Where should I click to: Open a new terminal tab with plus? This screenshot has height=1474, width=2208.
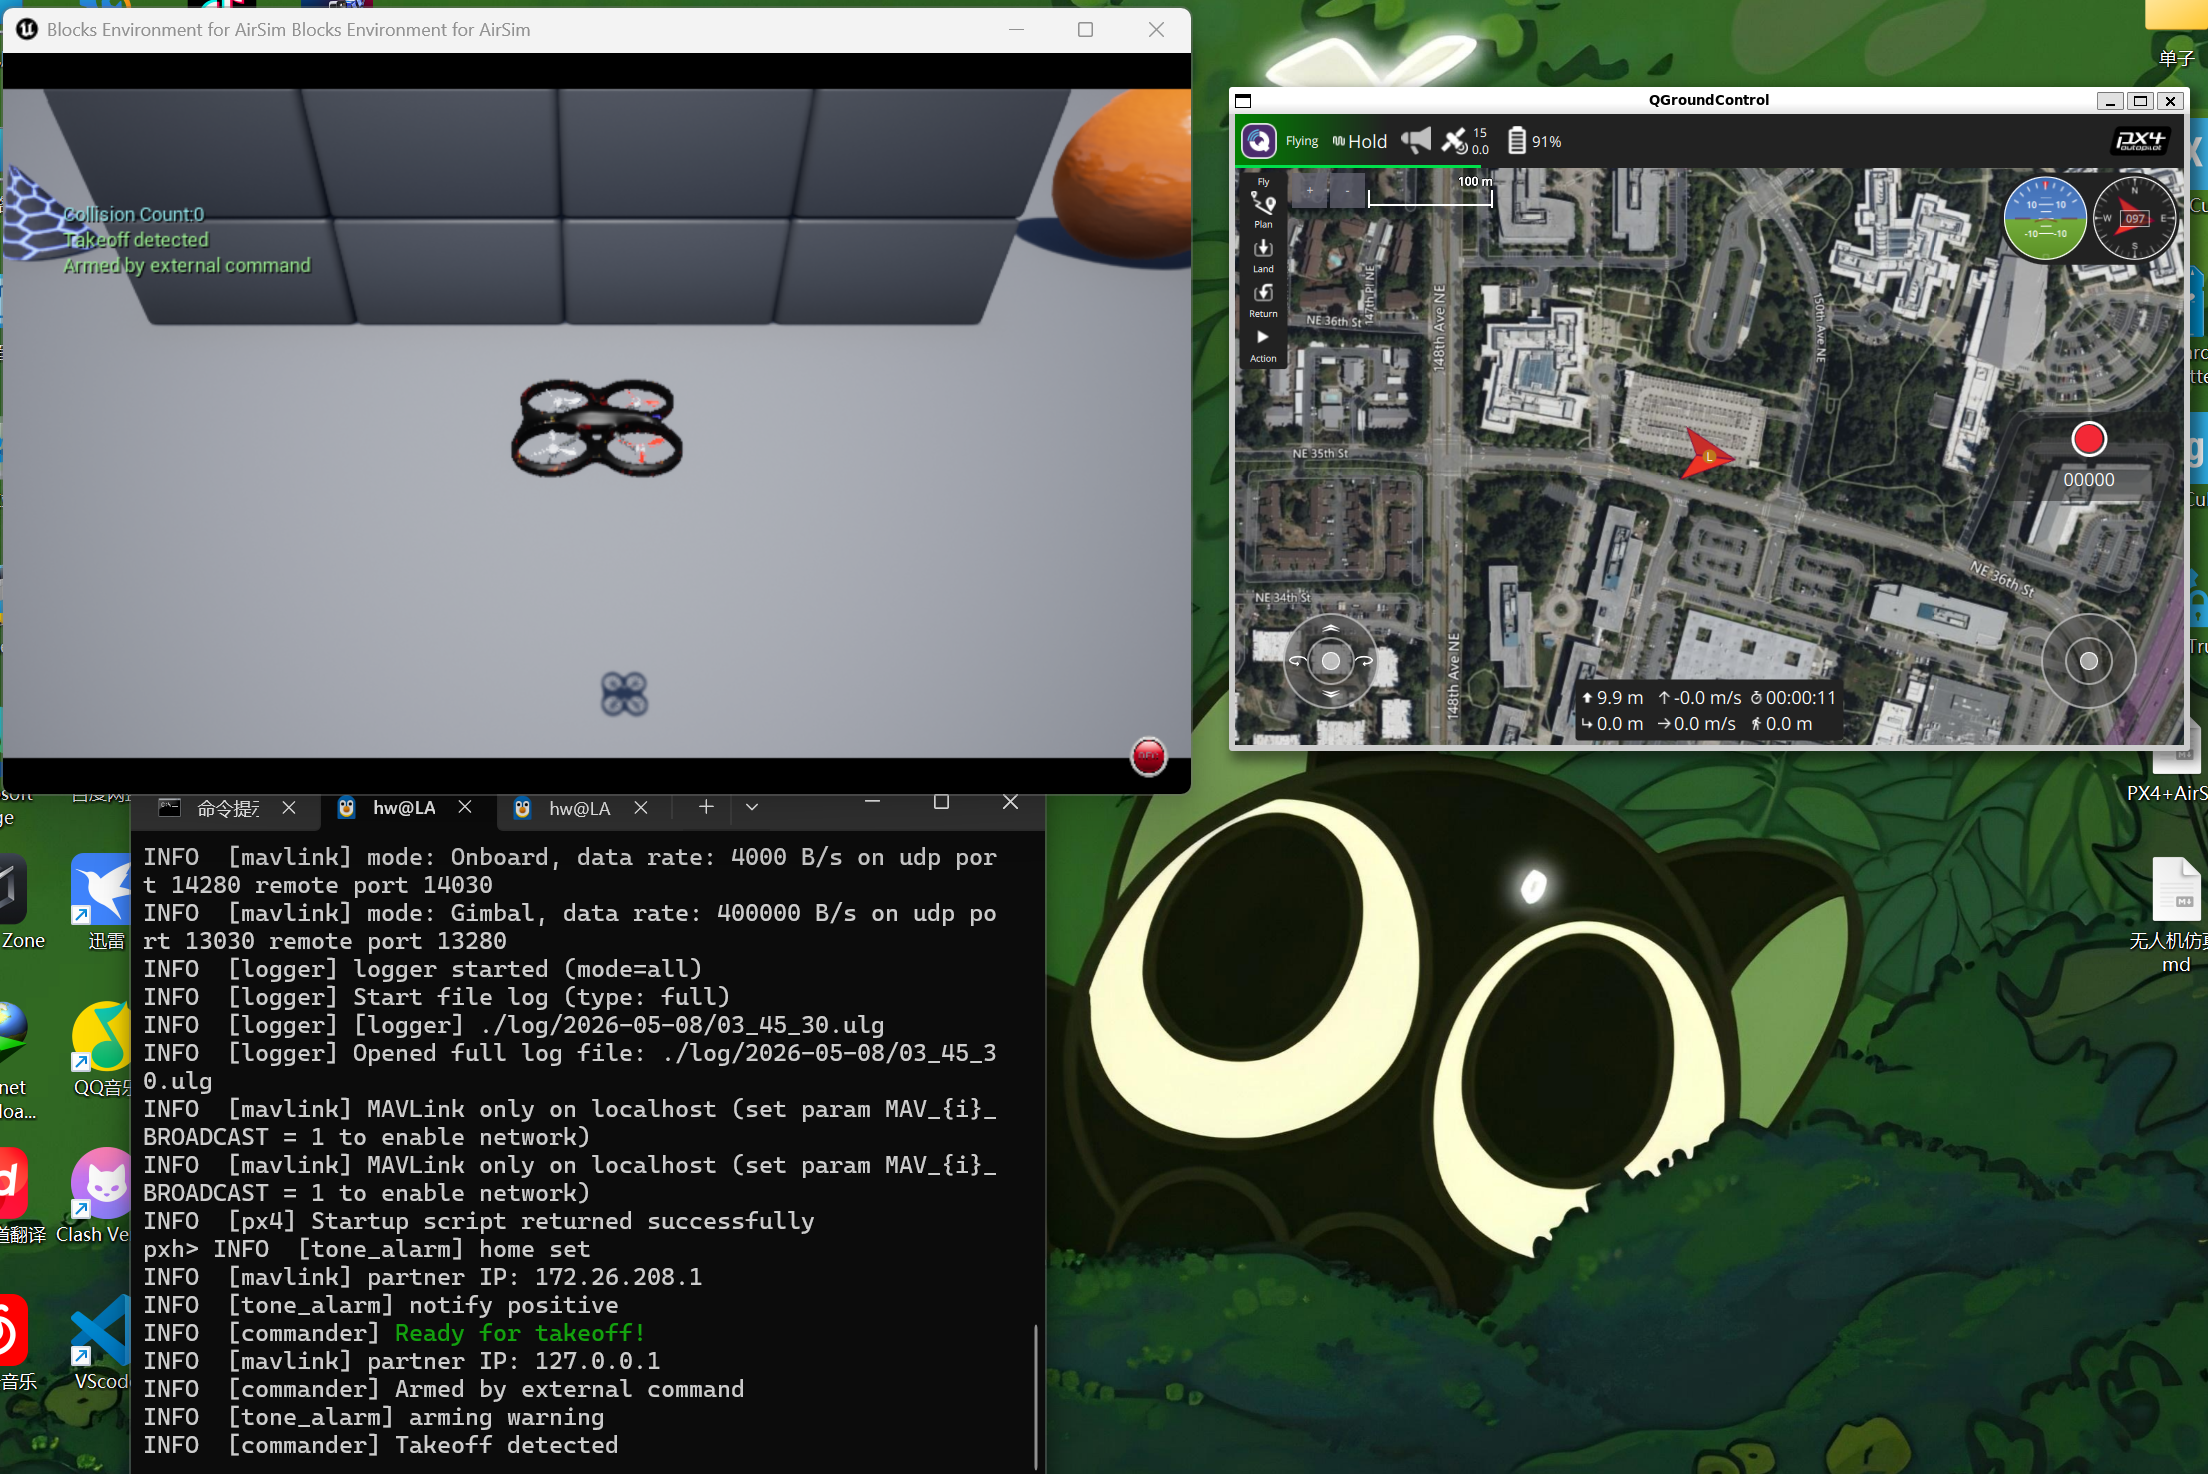[706, 807]
